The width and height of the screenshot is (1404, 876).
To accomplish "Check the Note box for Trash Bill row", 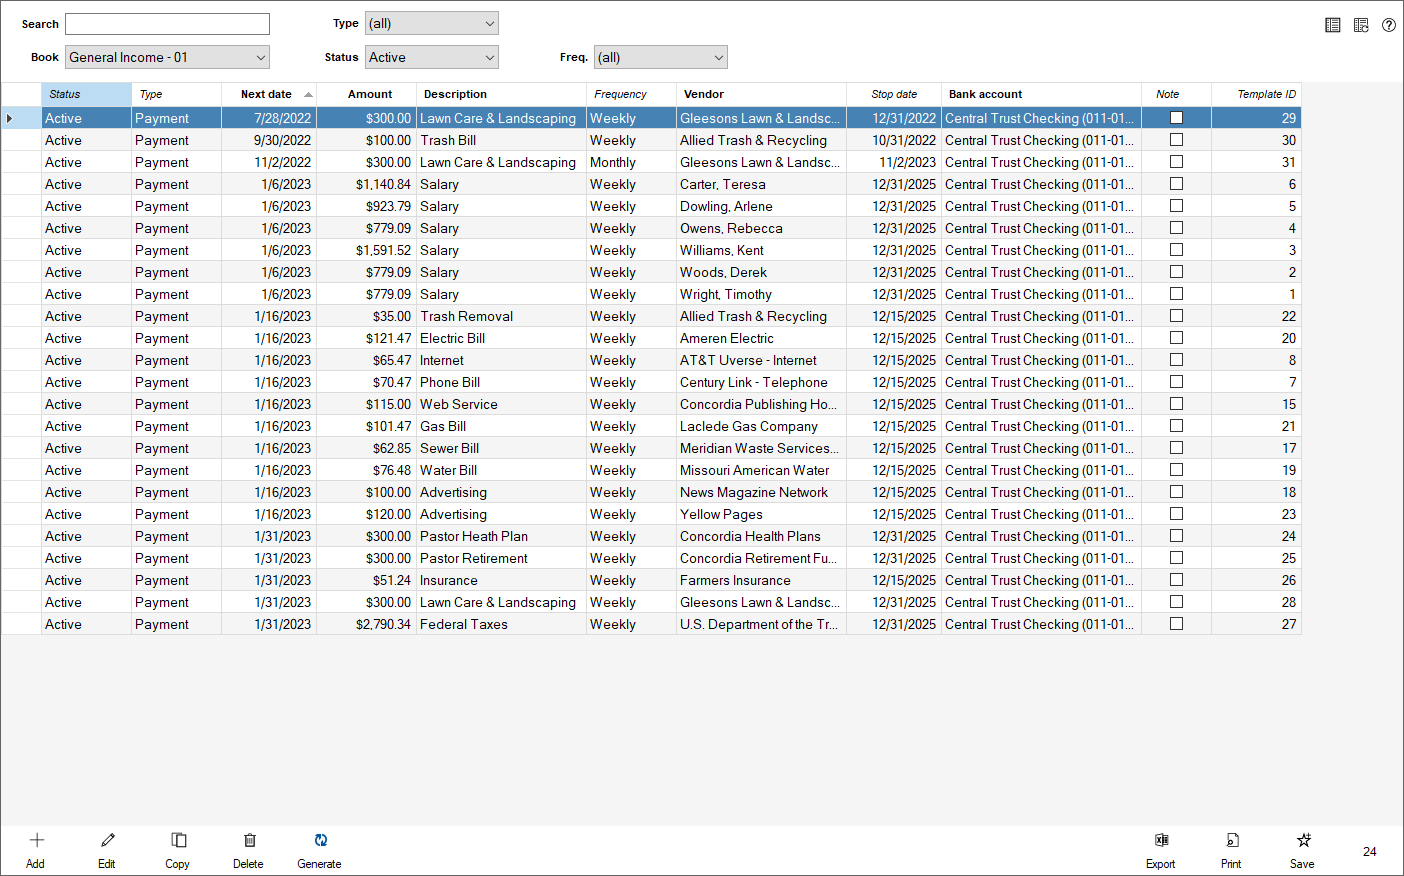I will pos(1176,140).
